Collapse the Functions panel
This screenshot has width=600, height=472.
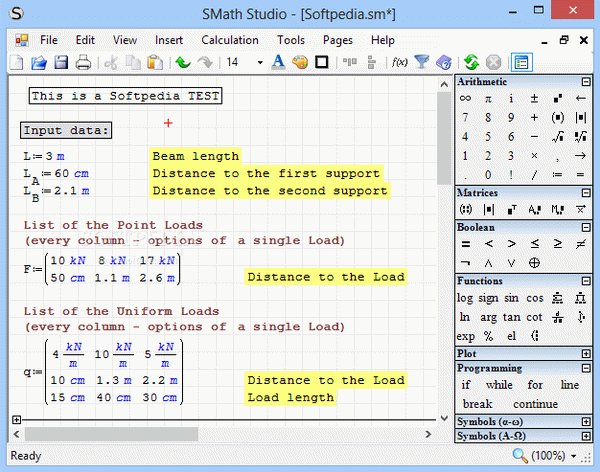pos(586,281)
